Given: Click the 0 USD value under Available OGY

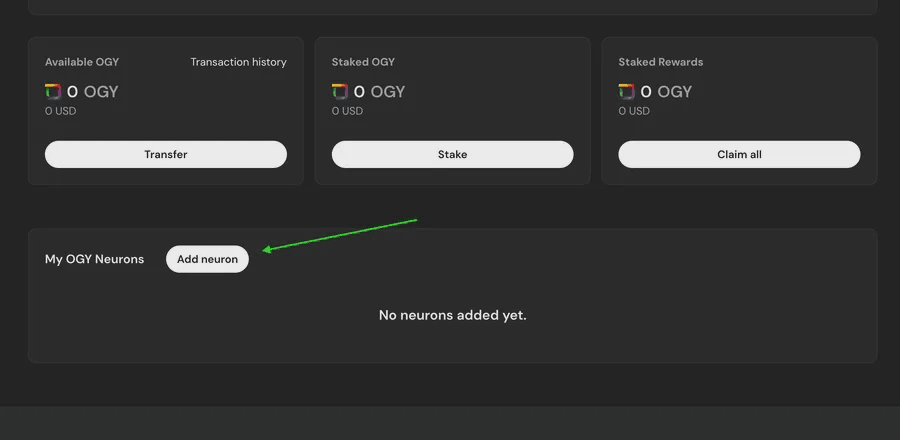Looking at the screenshot, I should 60,111.
